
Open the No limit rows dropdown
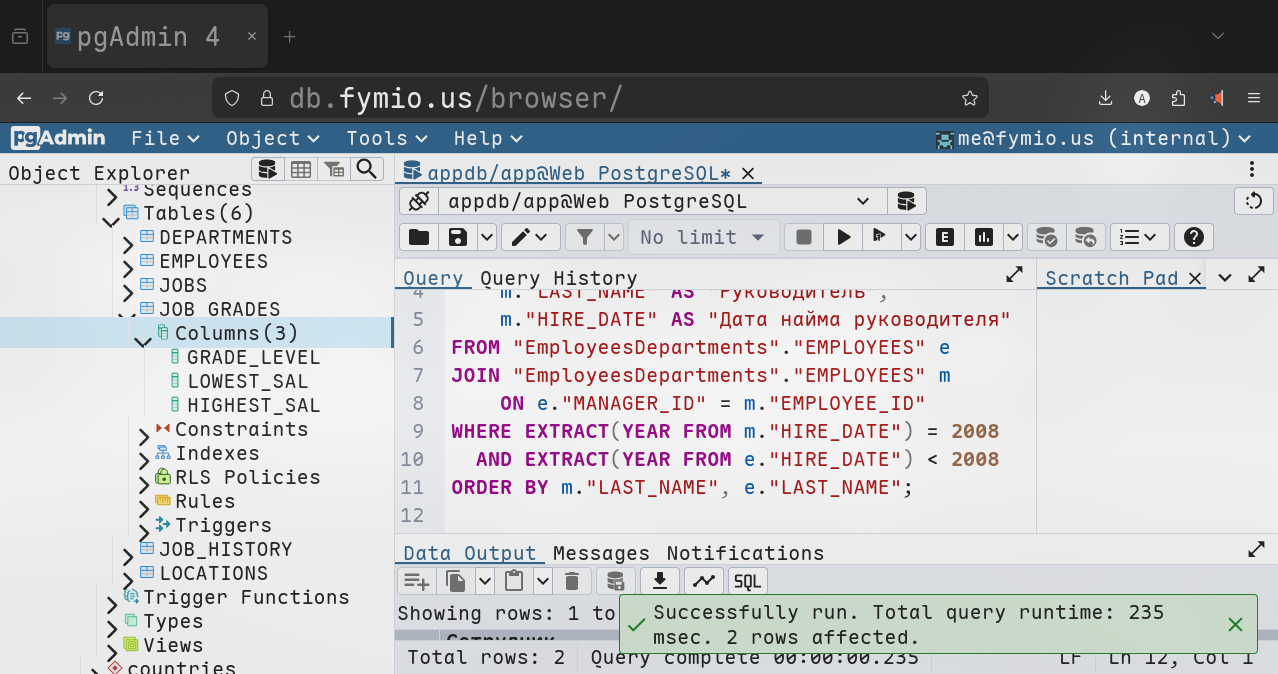703,237
